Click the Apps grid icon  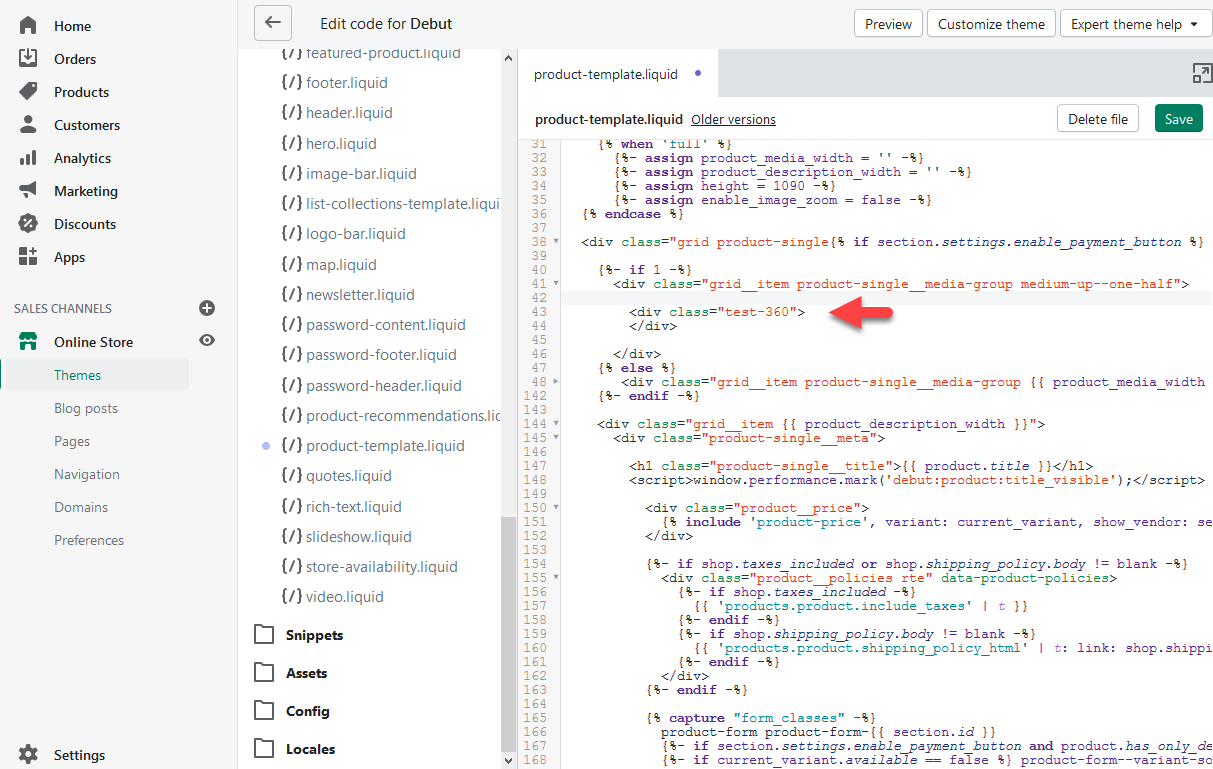pyautogui.click(x=28, y=256)
